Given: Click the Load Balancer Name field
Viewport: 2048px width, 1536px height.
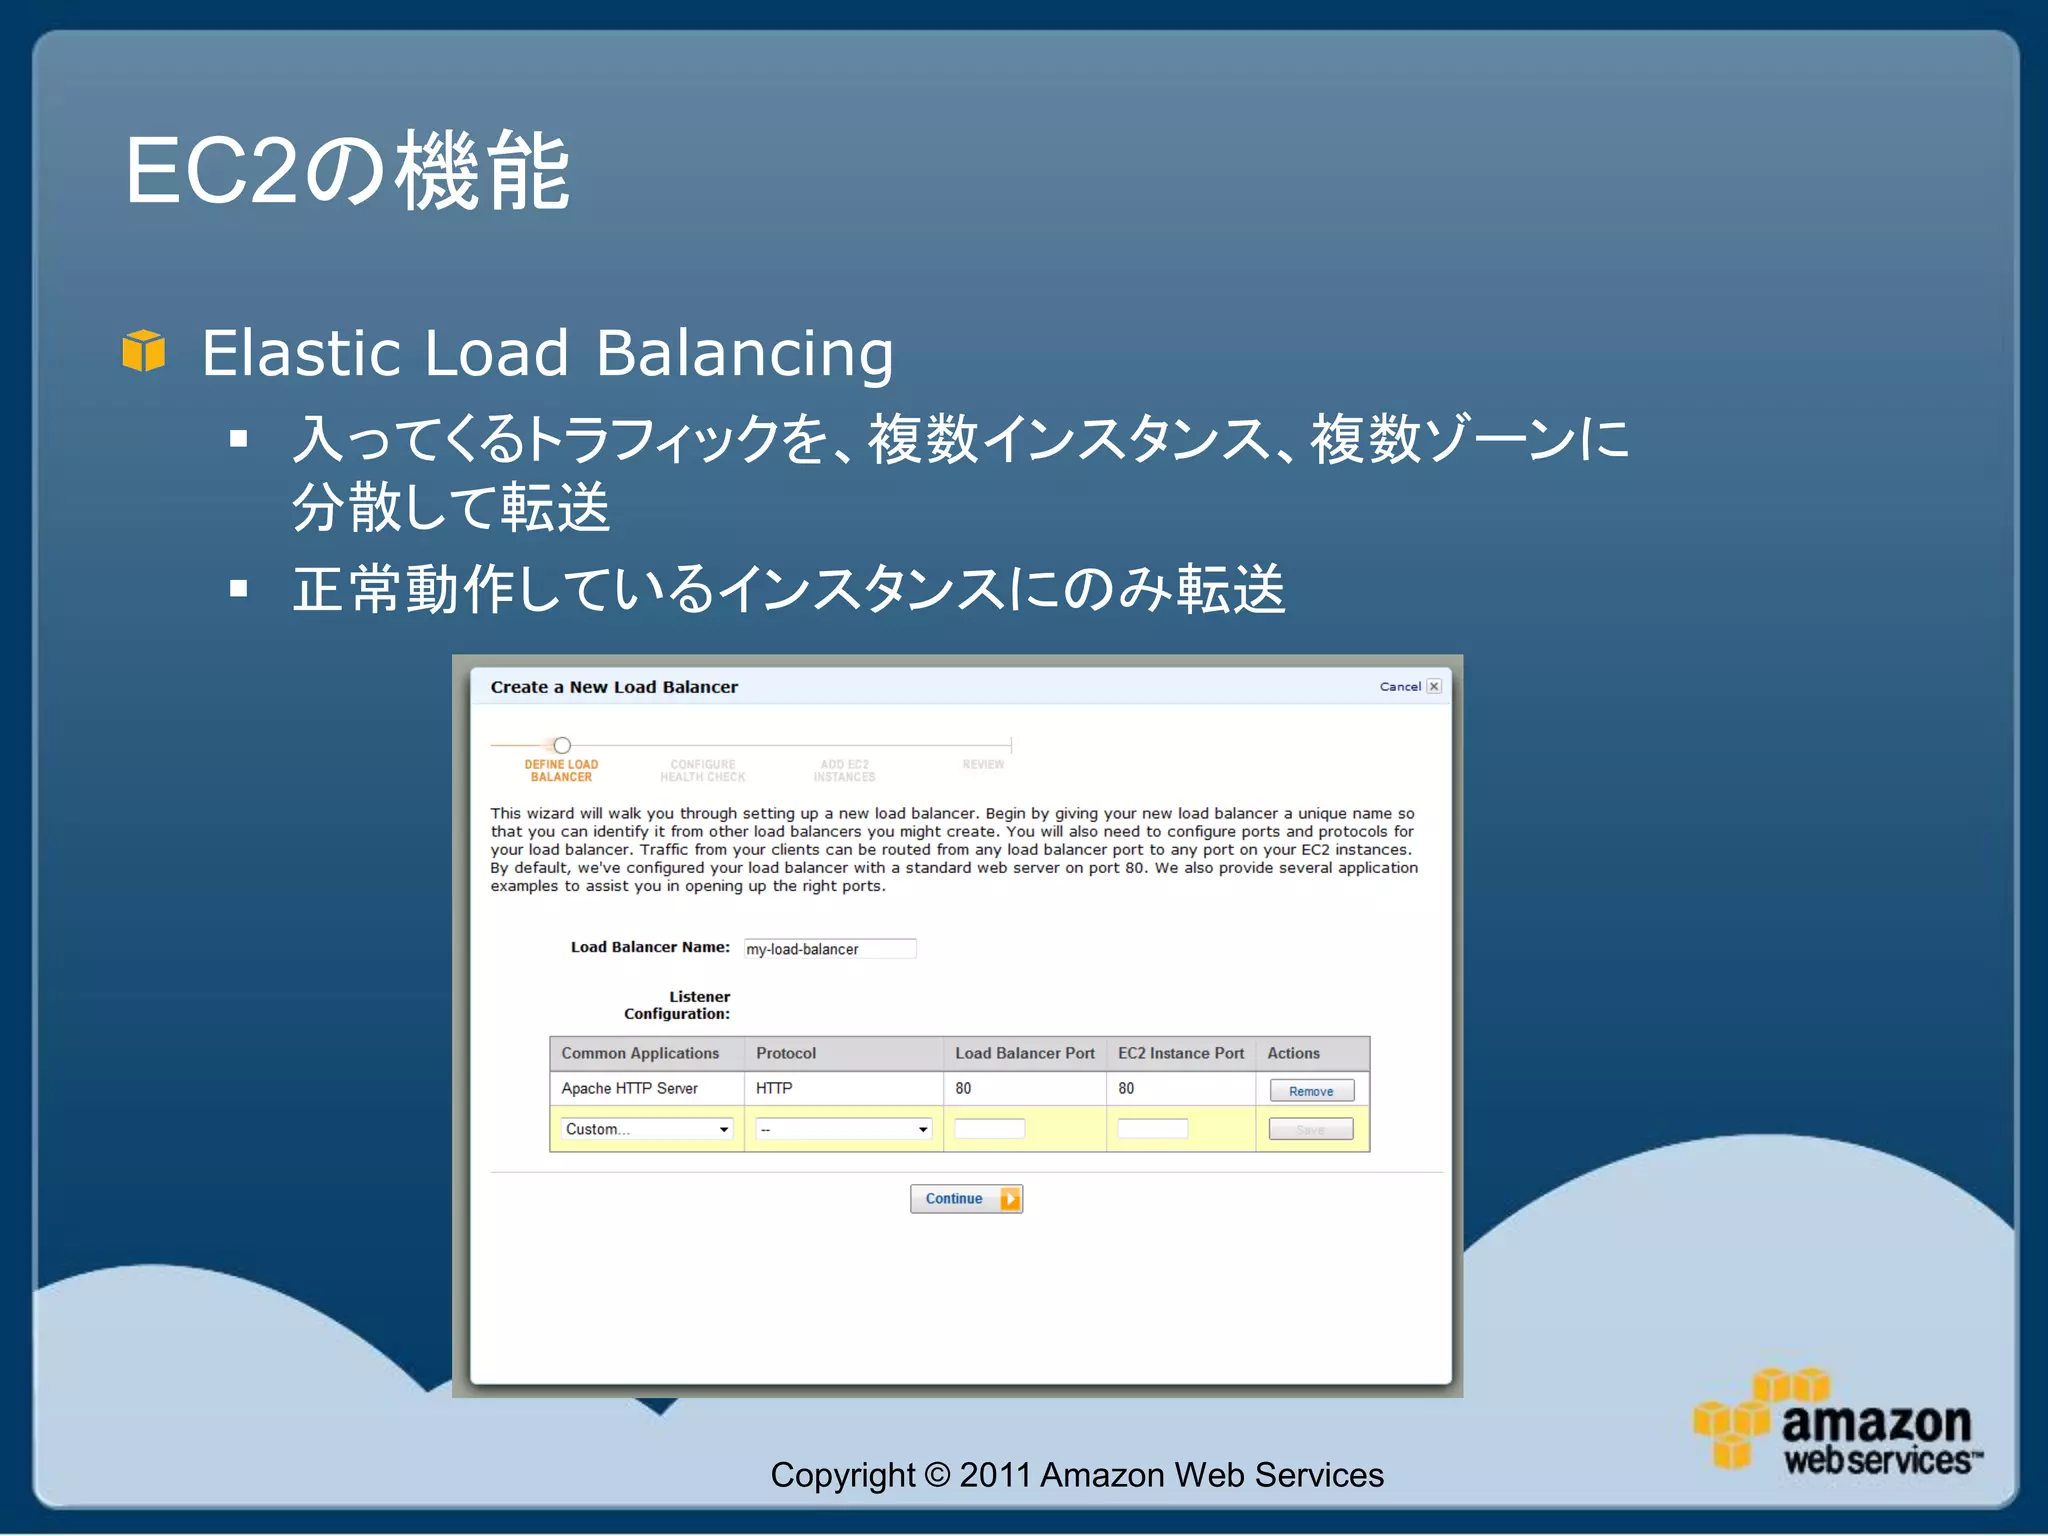Looking at the screenshot, I should pyautogui.click(x=830, y=949).
